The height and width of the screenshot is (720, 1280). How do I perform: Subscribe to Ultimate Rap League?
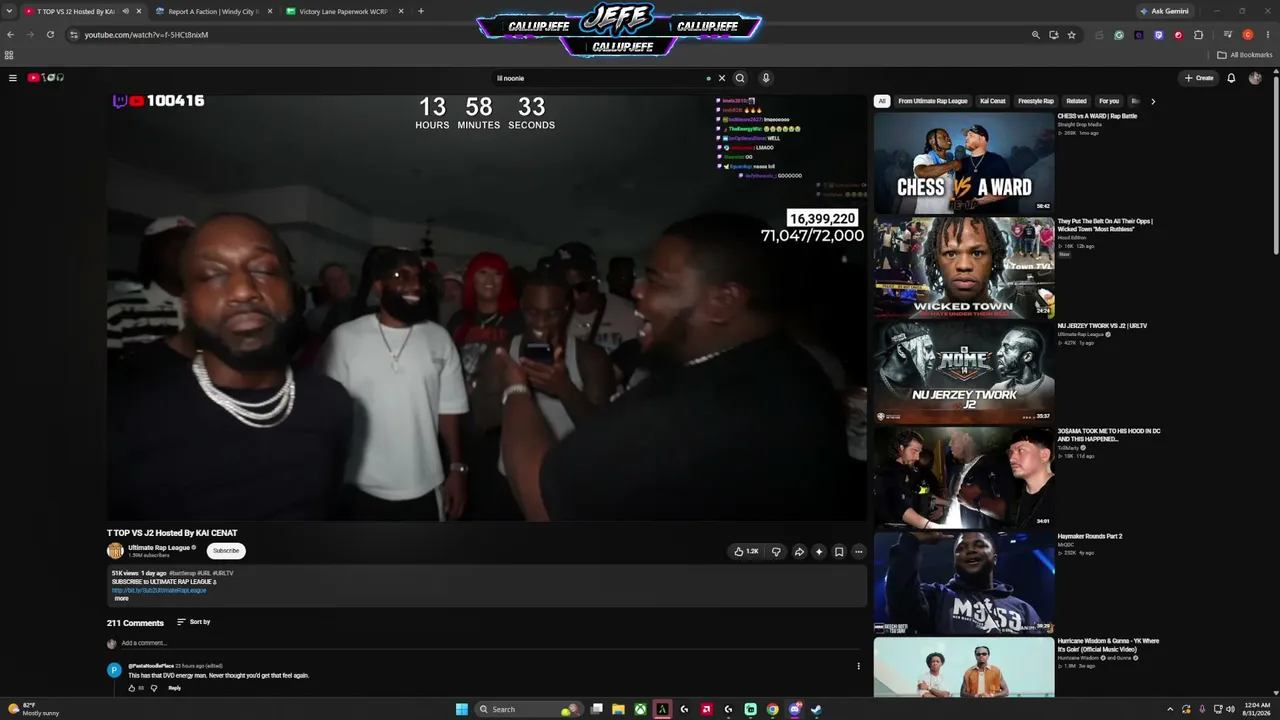226,550
